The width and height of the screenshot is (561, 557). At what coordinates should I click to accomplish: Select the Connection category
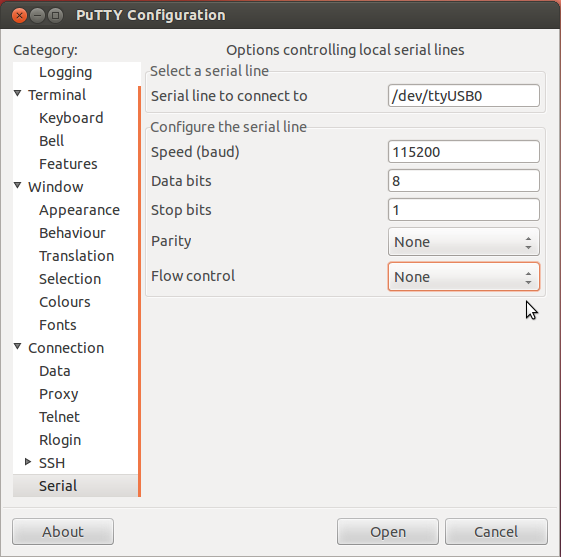coord(66,348)
